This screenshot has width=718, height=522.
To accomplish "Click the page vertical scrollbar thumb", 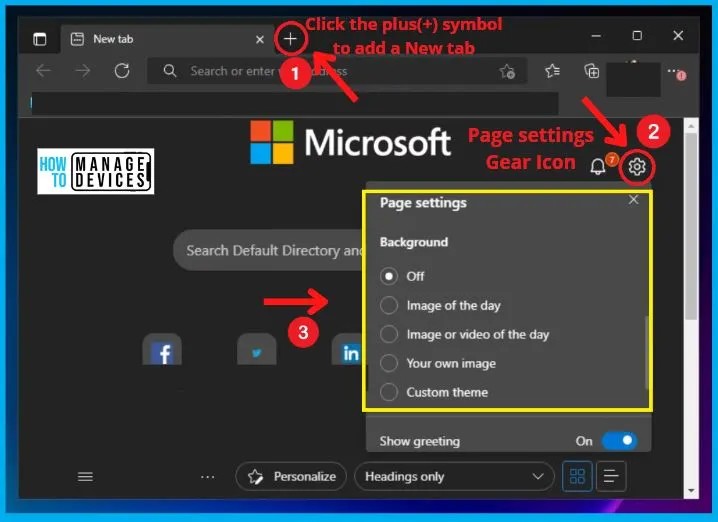I will (x=691, y=227).
